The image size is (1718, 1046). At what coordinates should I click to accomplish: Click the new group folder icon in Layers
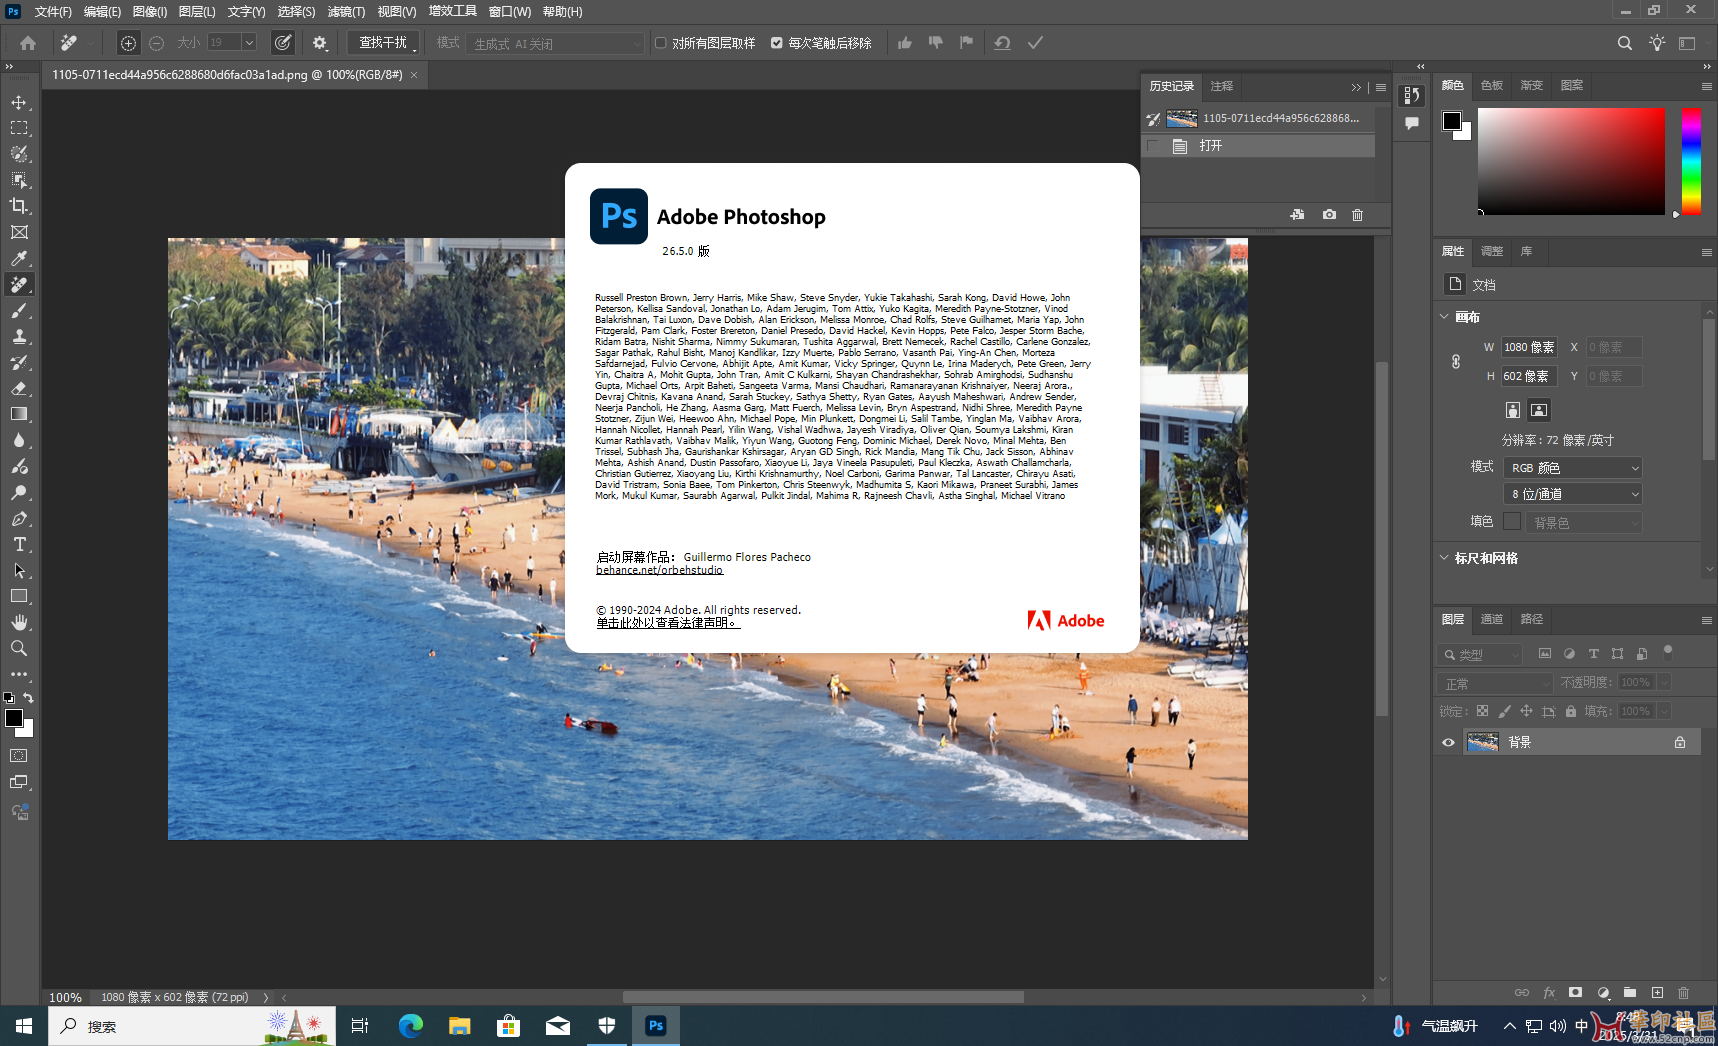click(1630, 992)
